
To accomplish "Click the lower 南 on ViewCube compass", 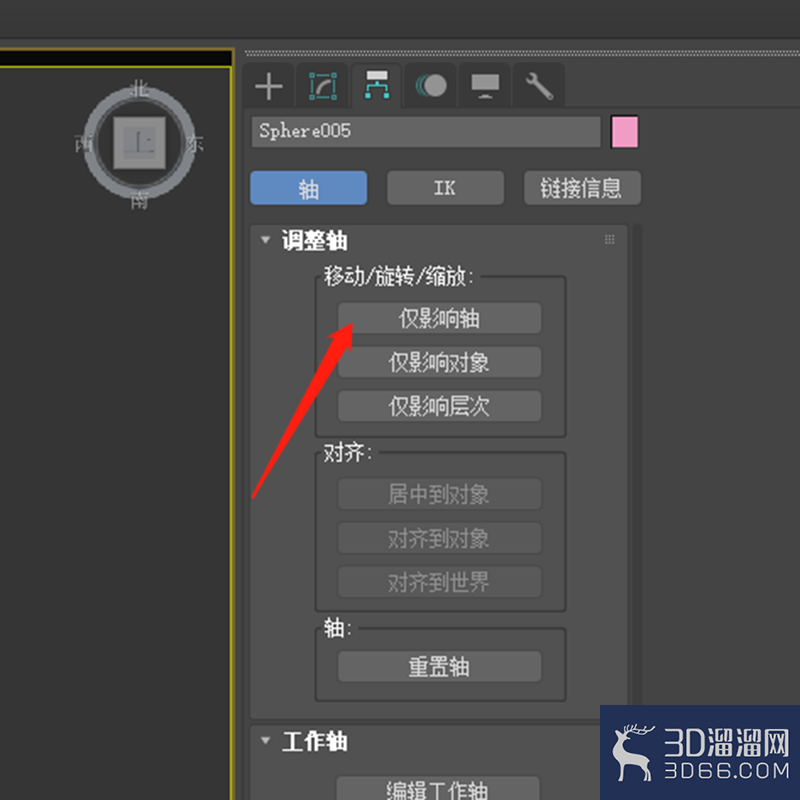I will click(139, 201).
